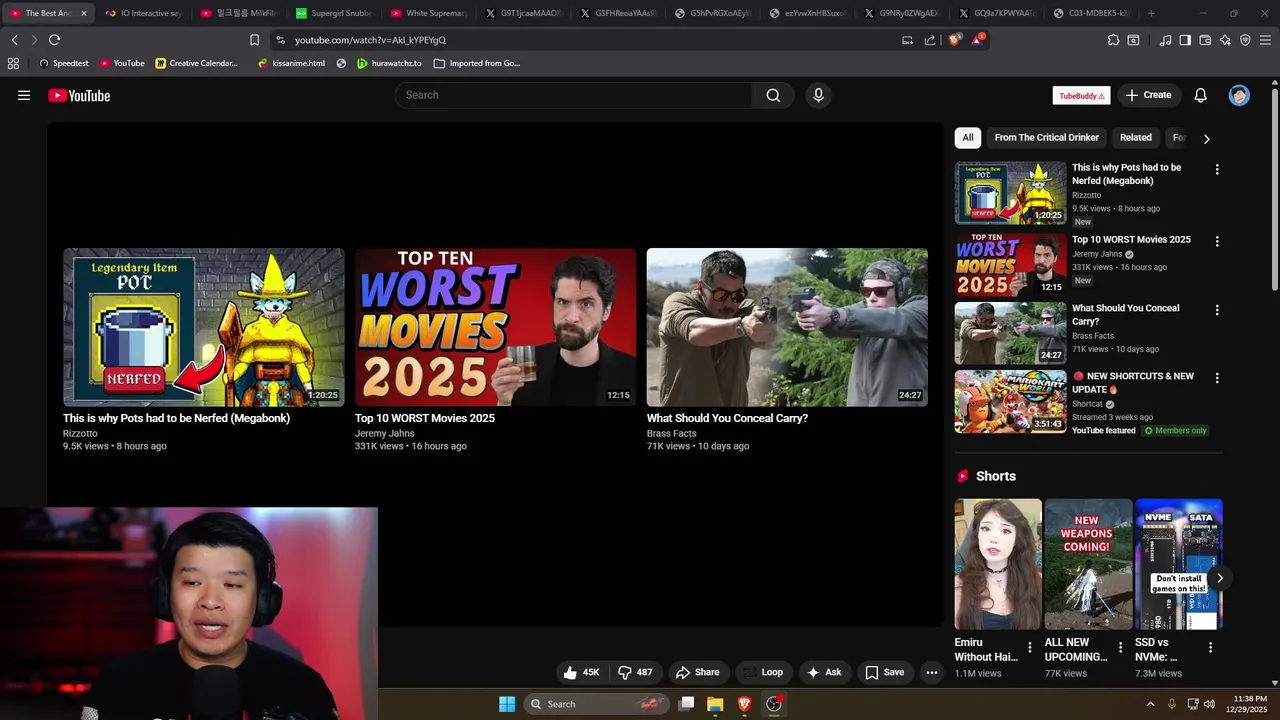This screenshot has height=720, width=1280.
Task: Open the Windows Start menu
Action: [507, 704]
